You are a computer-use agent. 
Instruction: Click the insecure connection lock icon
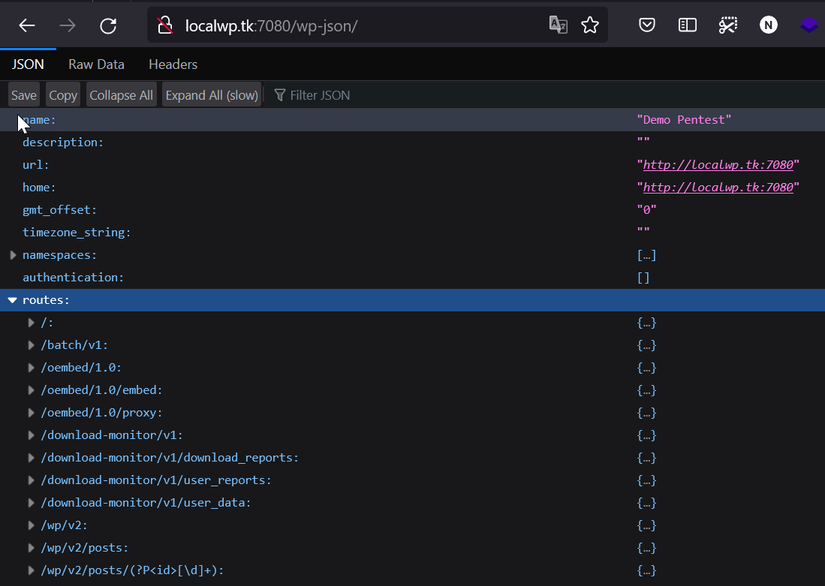(x=165, y=26)
